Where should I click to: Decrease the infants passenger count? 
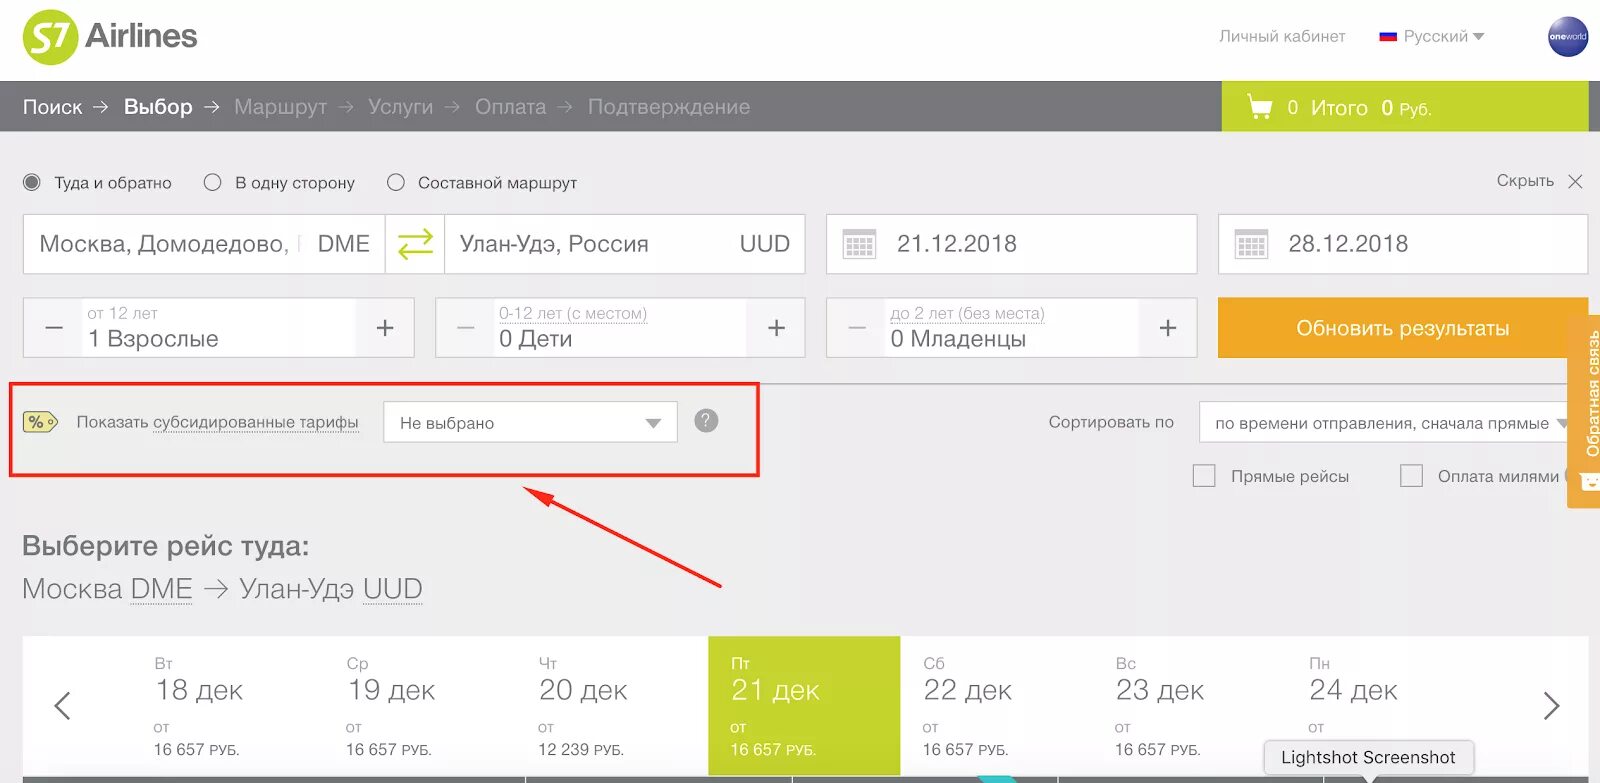pyautogui.click(x=857, y=328)
